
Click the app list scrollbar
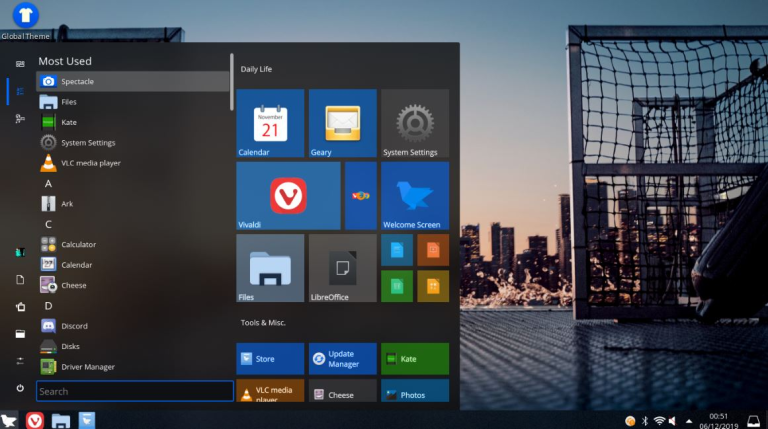(232, 82)
